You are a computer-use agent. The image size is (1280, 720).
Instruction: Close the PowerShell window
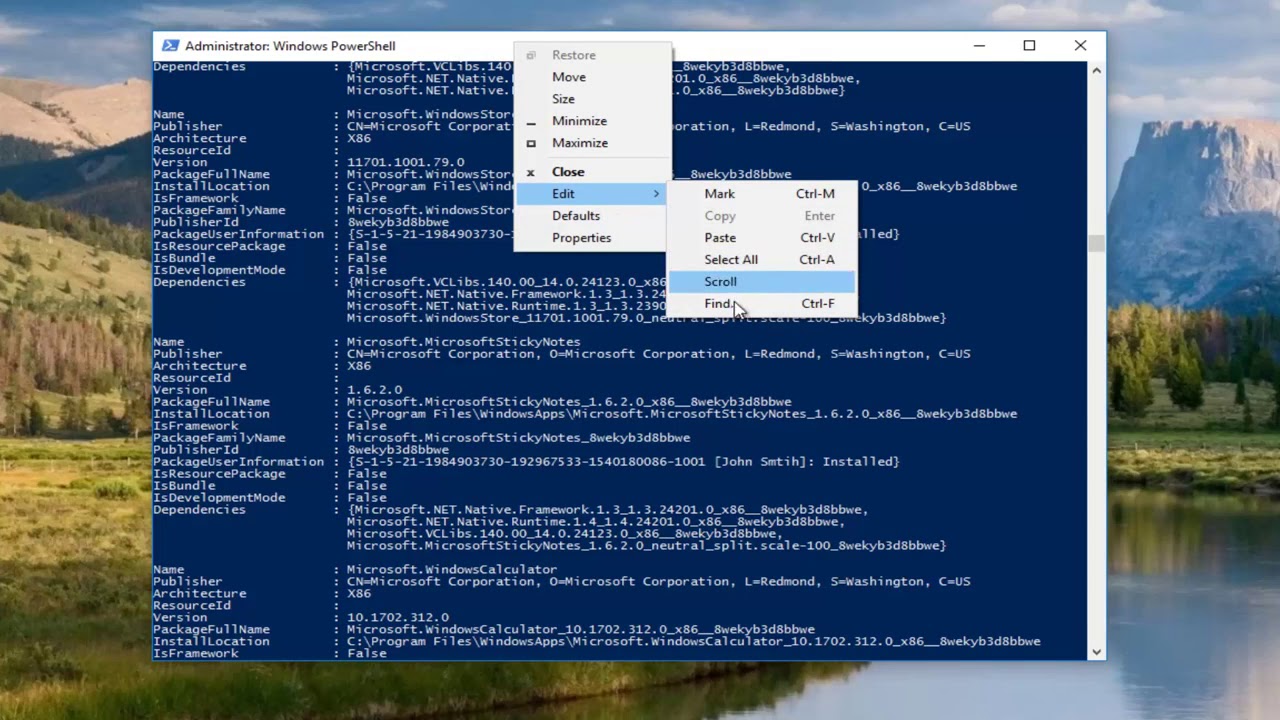[1080, 46]
